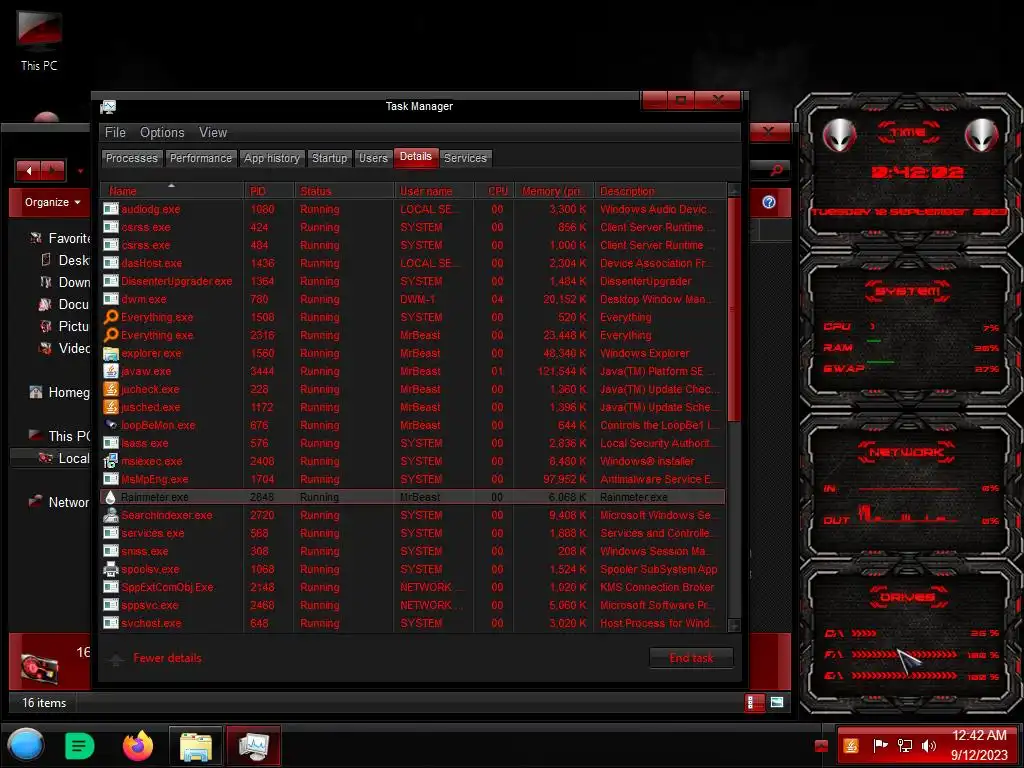Select the lsass.exe process row
The height and width of the screenshot is (768, 1024).
coord(413,443)
